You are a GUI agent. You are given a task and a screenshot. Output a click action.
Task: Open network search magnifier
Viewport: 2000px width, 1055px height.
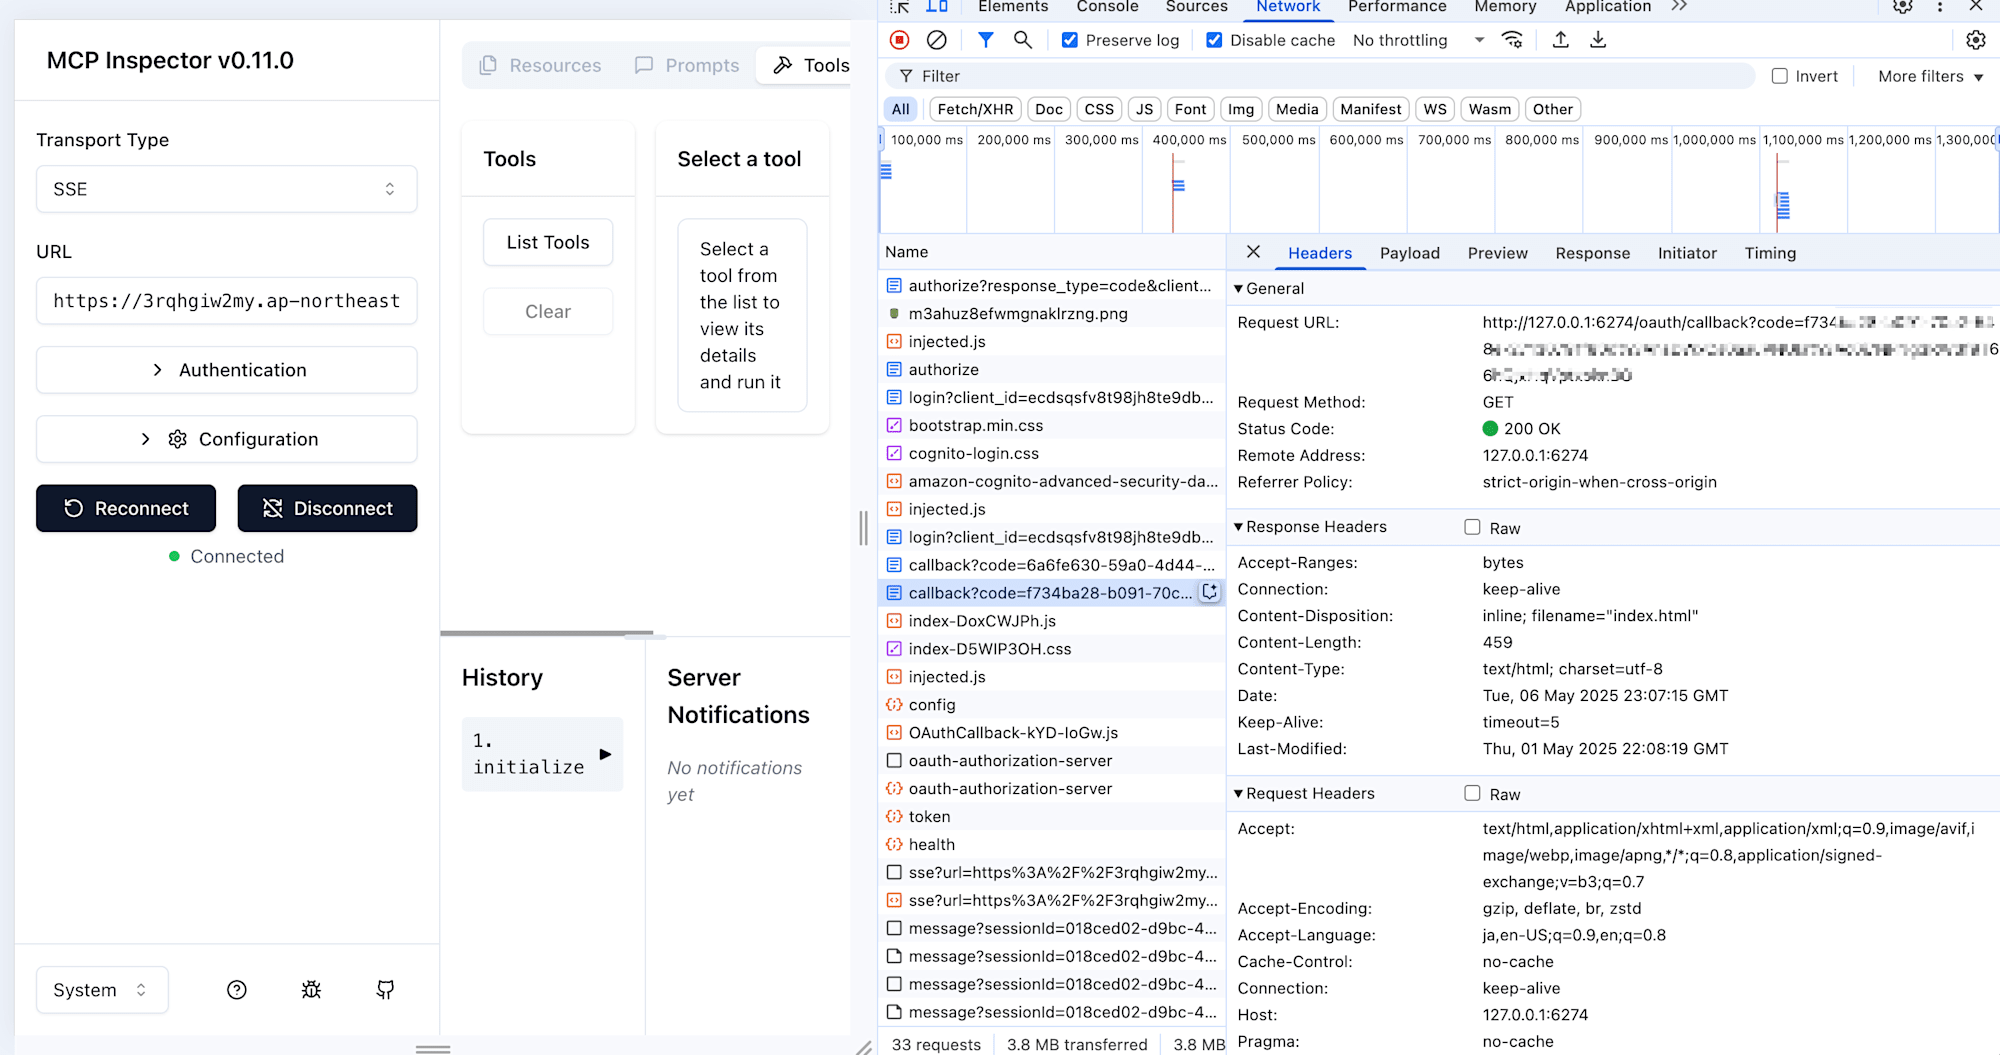(x=1022, y=40)
